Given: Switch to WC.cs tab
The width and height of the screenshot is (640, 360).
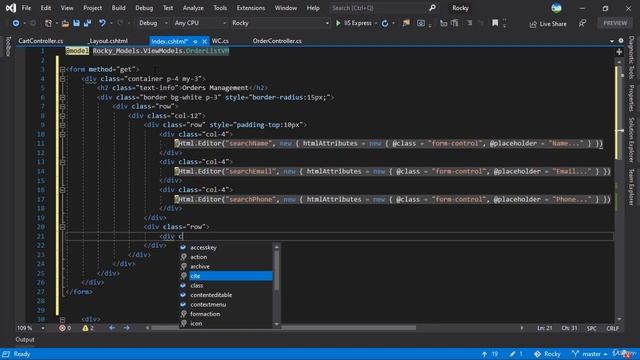Looking at the screenshot, I should 220,41.
